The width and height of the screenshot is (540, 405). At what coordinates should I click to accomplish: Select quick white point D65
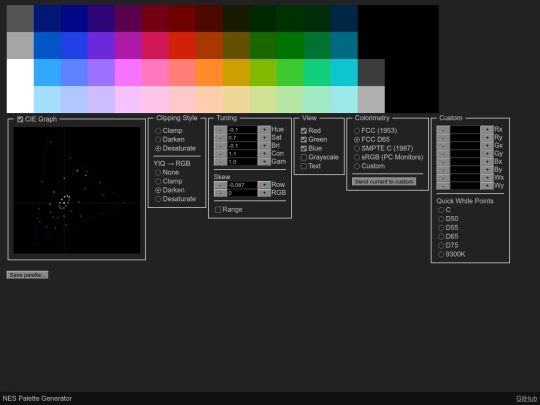[441, 237]
